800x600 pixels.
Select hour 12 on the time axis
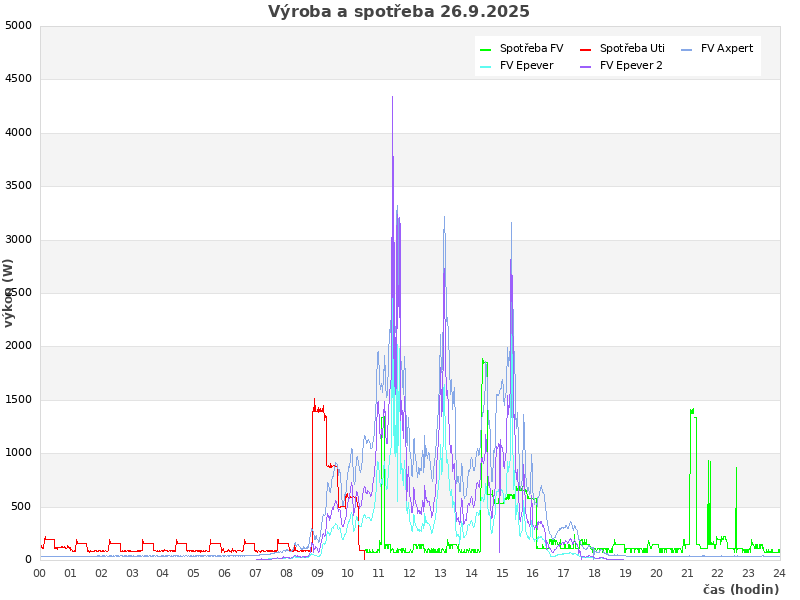[x=410, y=573]
